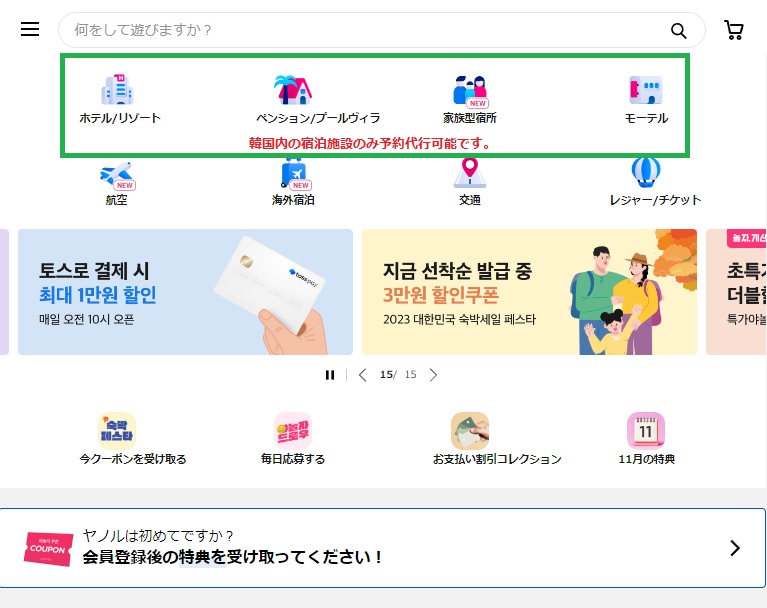Image resolution: width=767 pixels, height=608 pixels.
Task: Open the Toss payment discount banner
Action: [x=185, y=292]
